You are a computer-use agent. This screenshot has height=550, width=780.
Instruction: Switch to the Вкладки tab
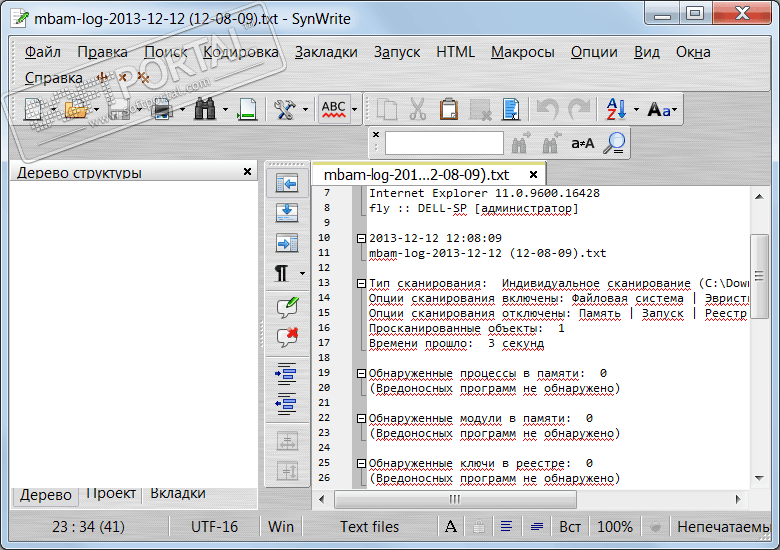coord(178,494)
